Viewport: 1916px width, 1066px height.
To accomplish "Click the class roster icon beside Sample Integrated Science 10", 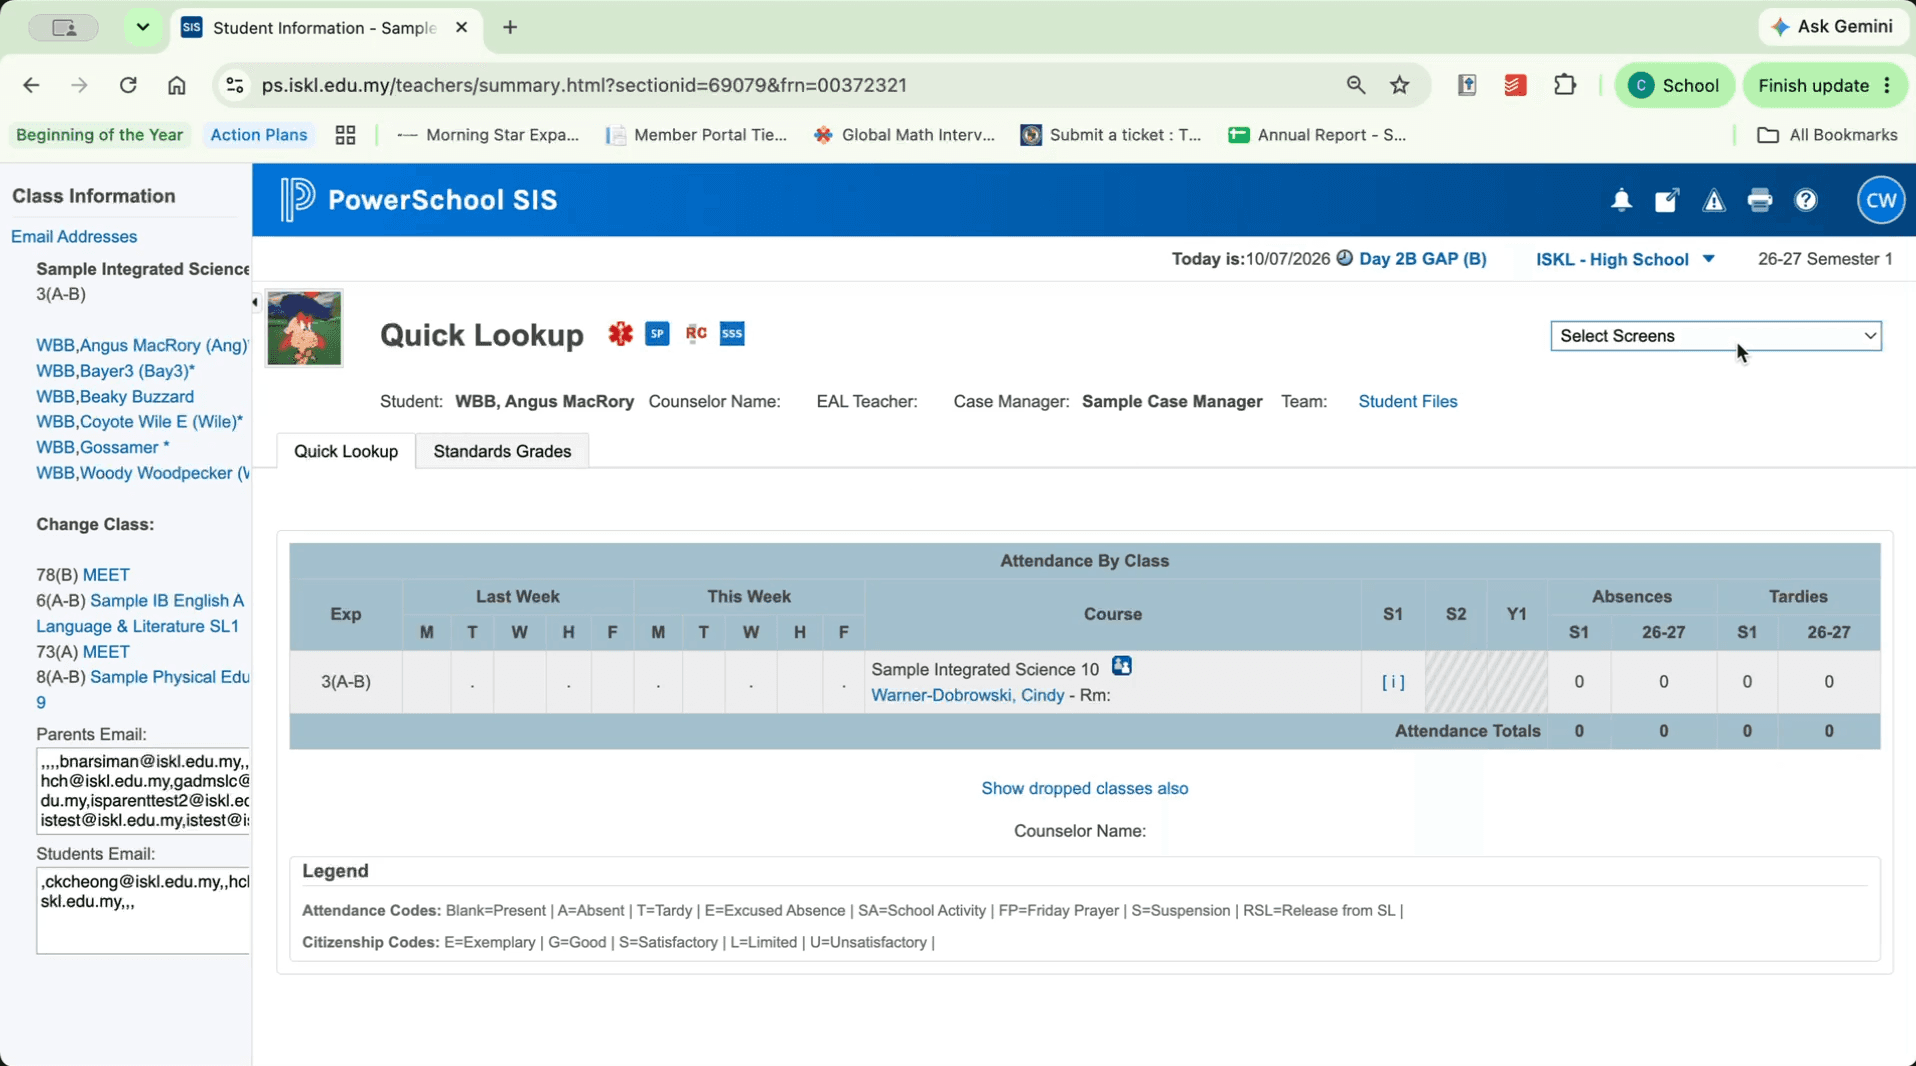I will coord(1121,666).
